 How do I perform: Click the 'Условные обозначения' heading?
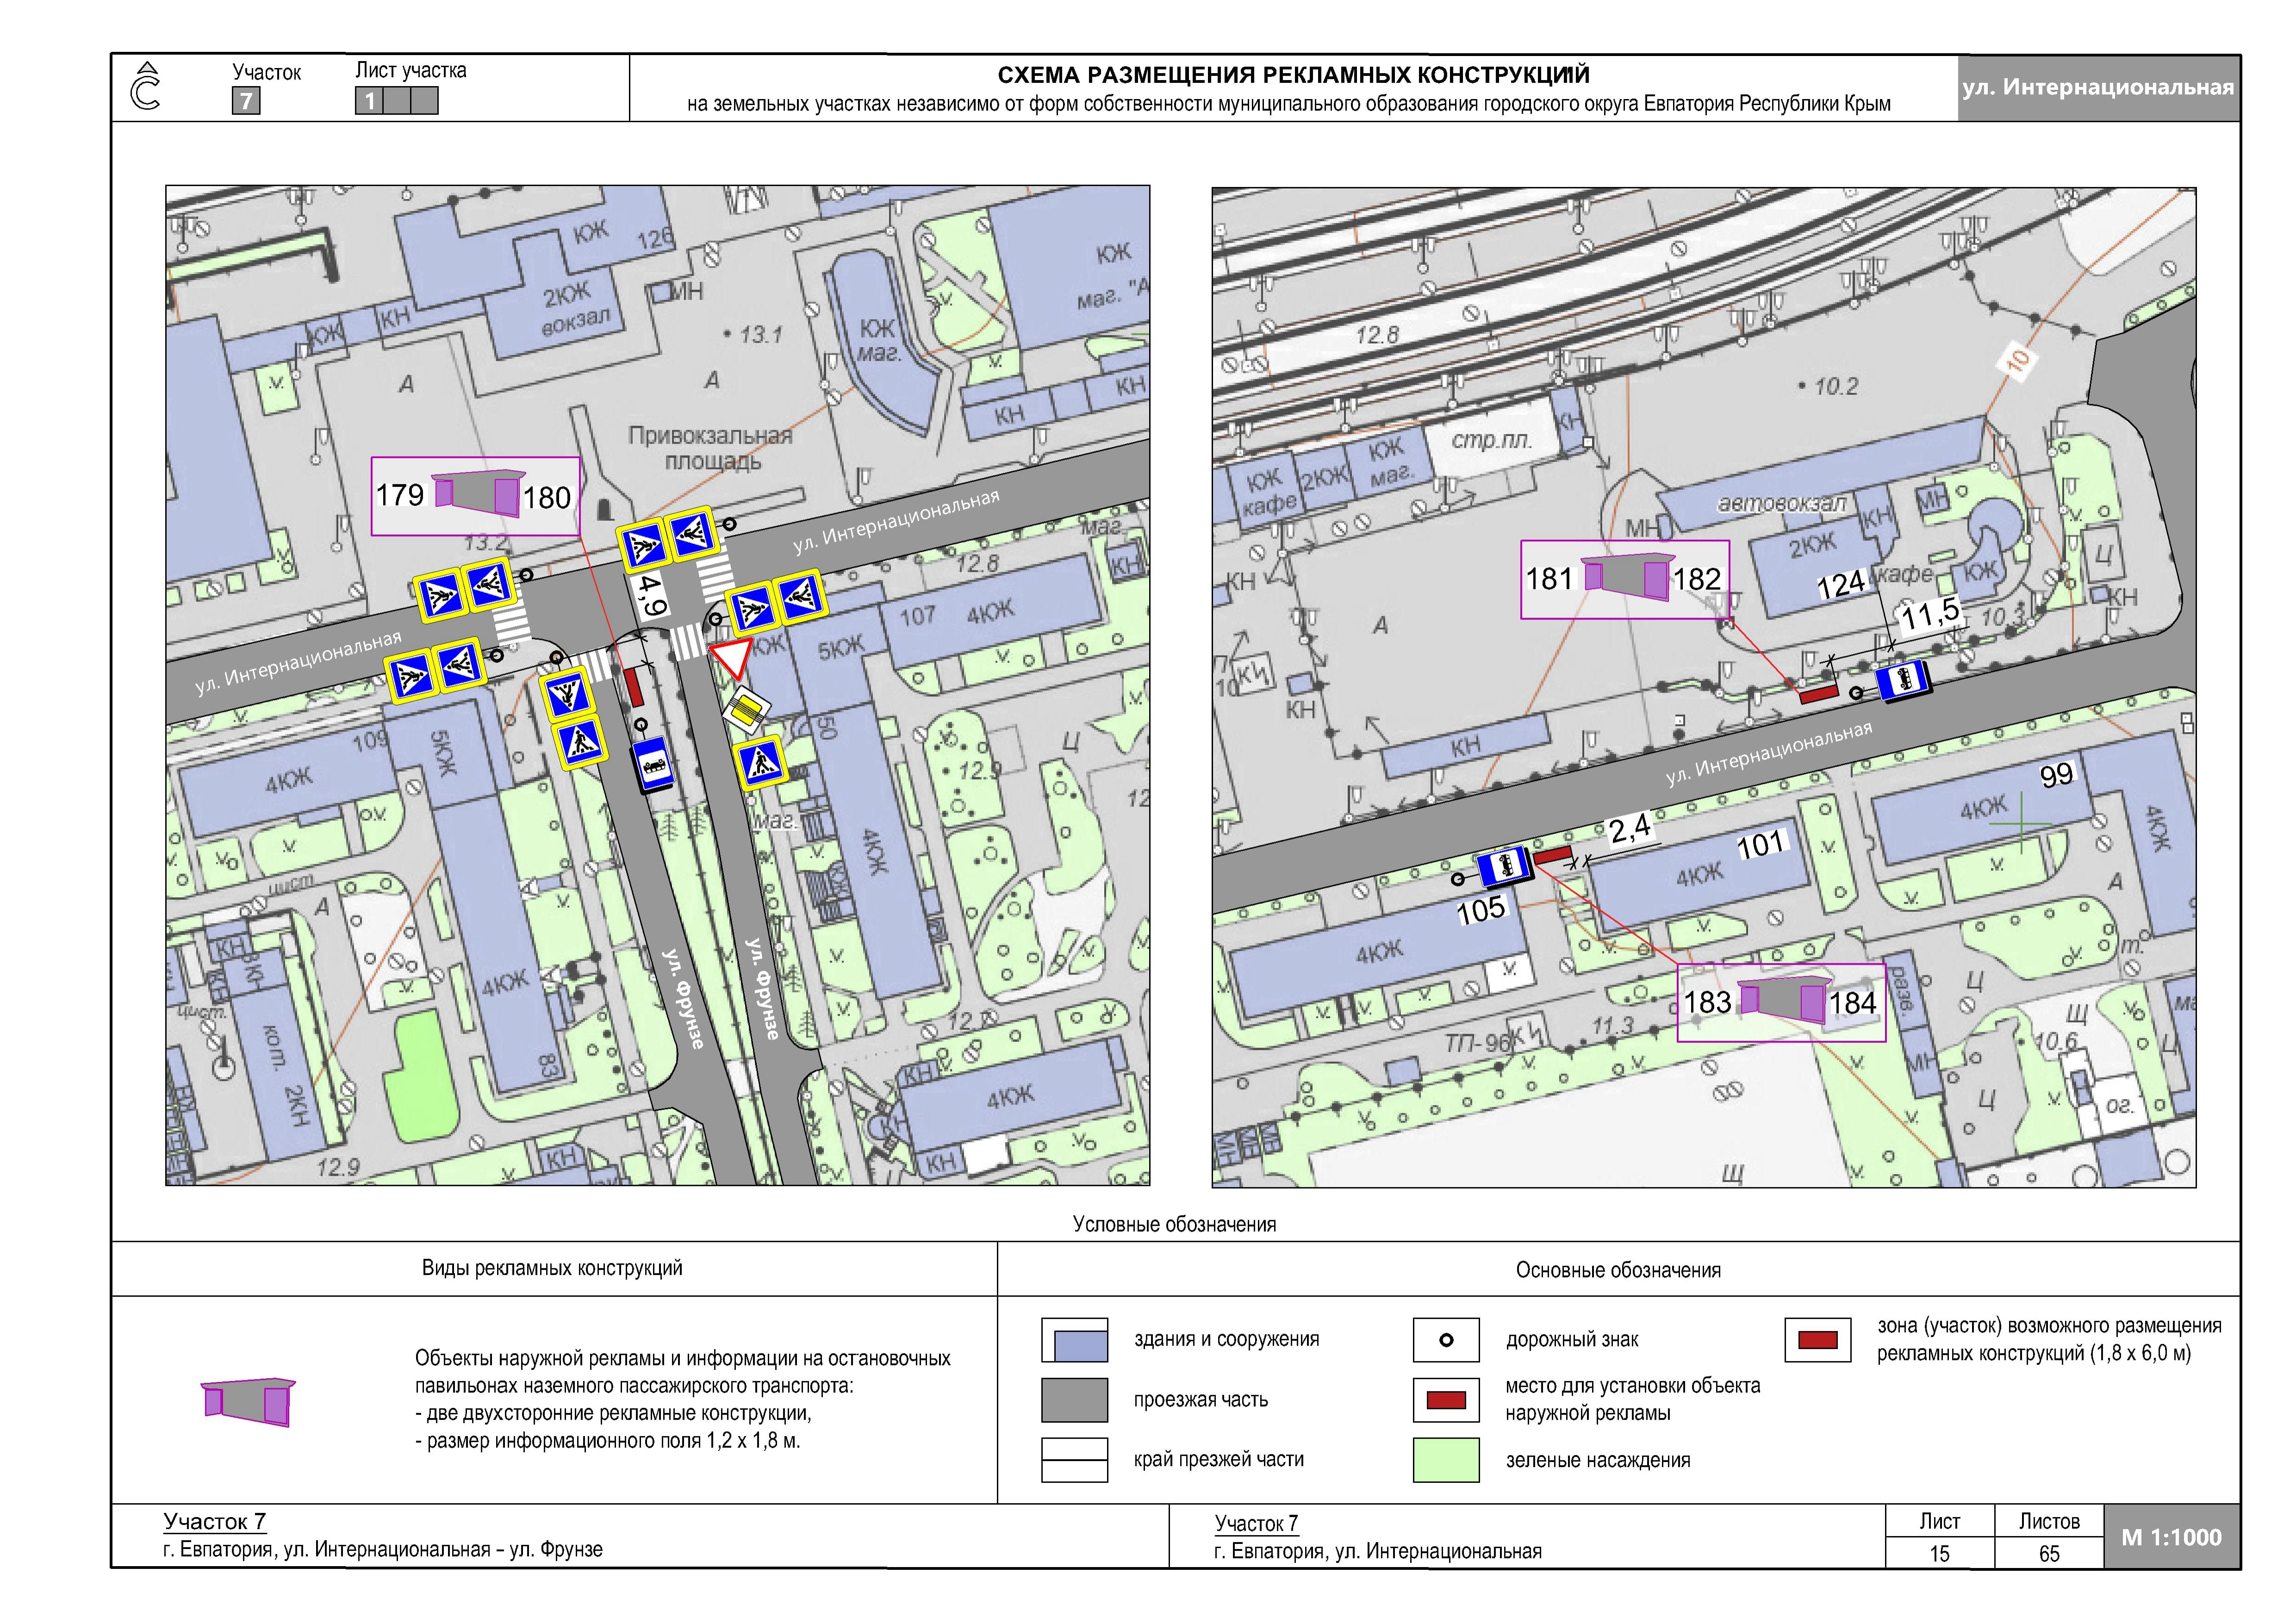[x=1174, y=1225]
